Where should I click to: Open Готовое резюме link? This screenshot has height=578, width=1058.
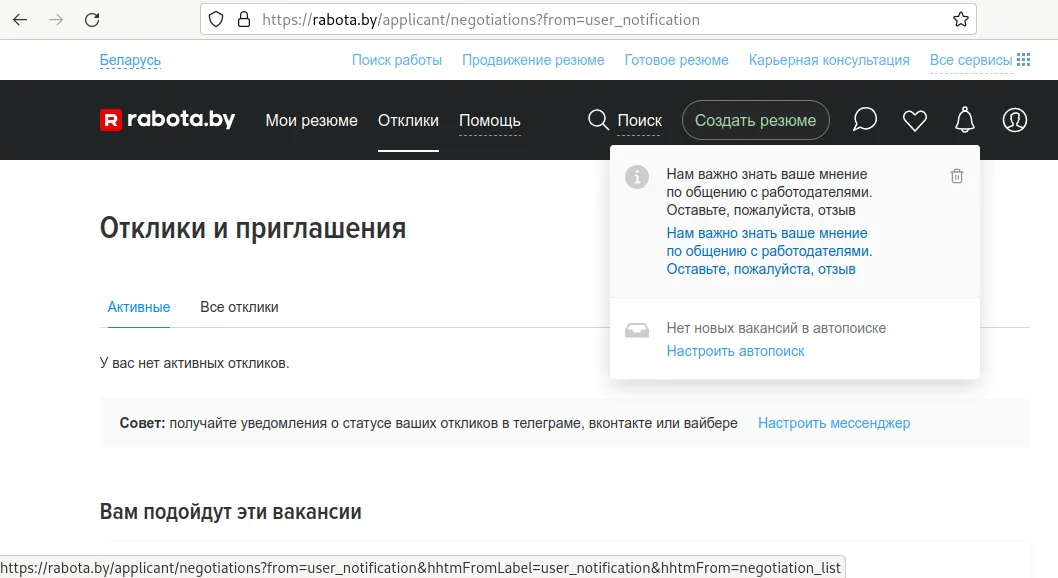[676, 60]
